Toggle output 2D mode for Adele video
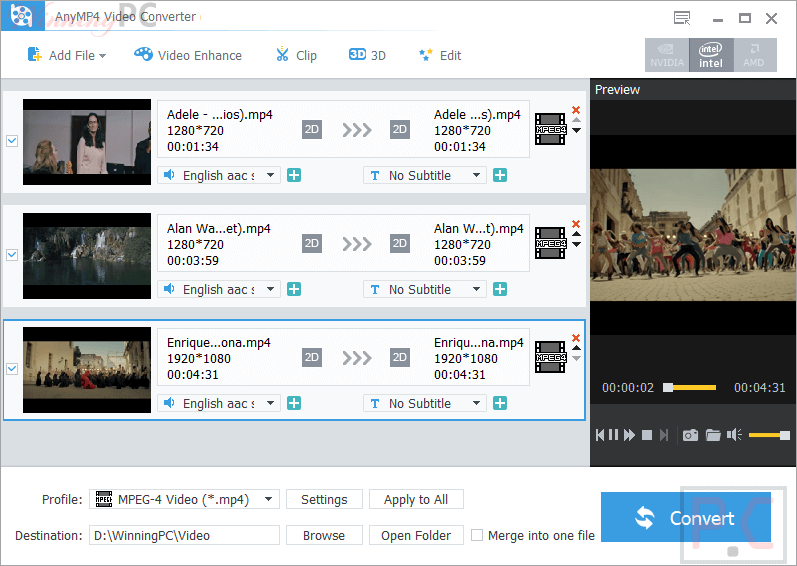The height and width of the screenshot is (566, 797). click(400, 130)
